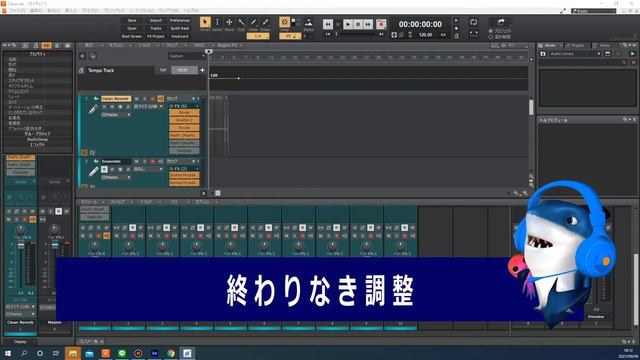This screenshot has width=640, height=360.
Task: Toggle the Snap to grid icon
Action: coord(284,22)
